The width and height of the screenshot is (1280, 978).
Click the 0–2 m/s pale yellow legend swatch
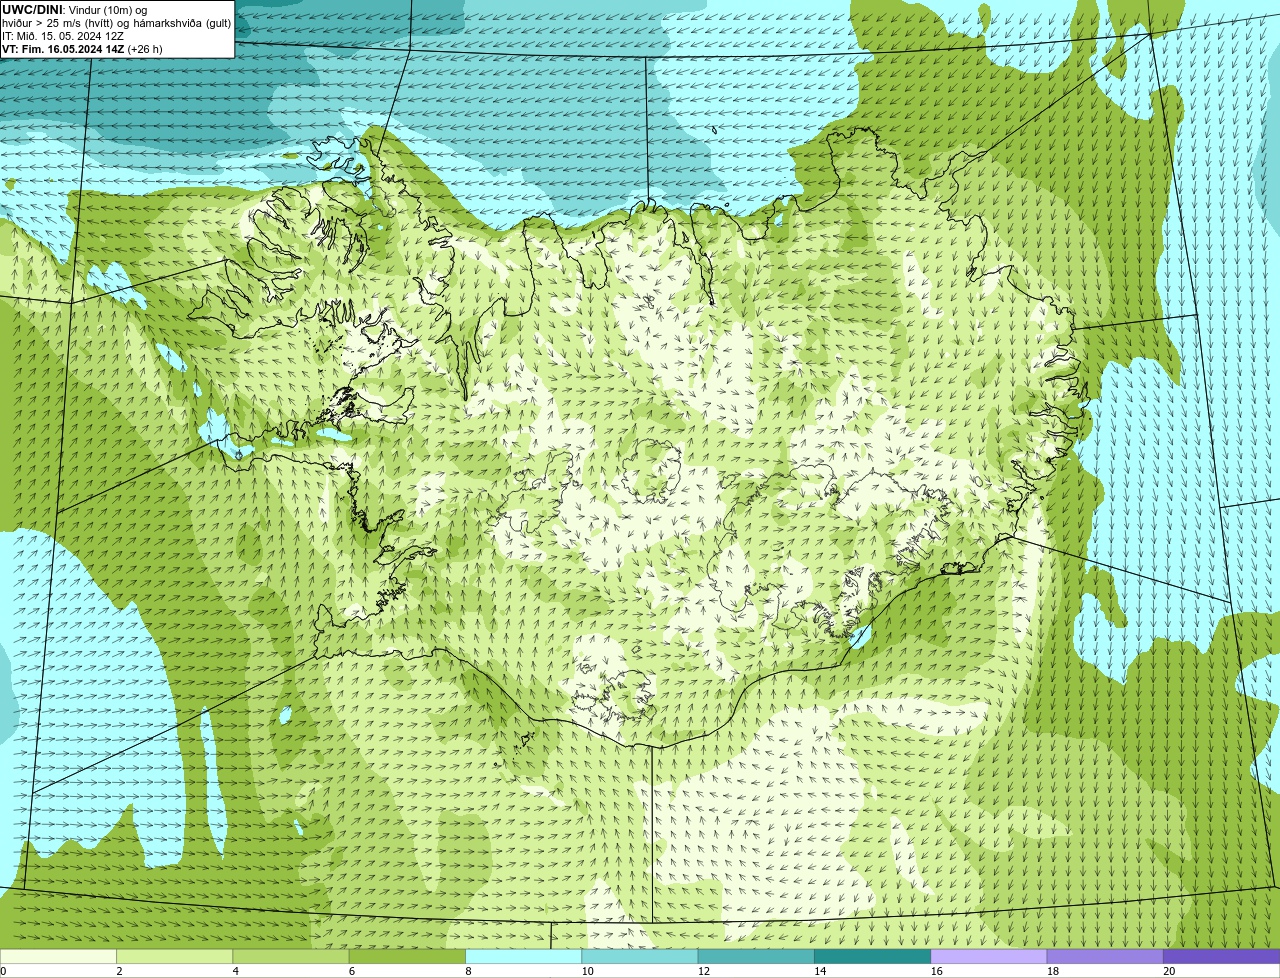click(58, 956)
